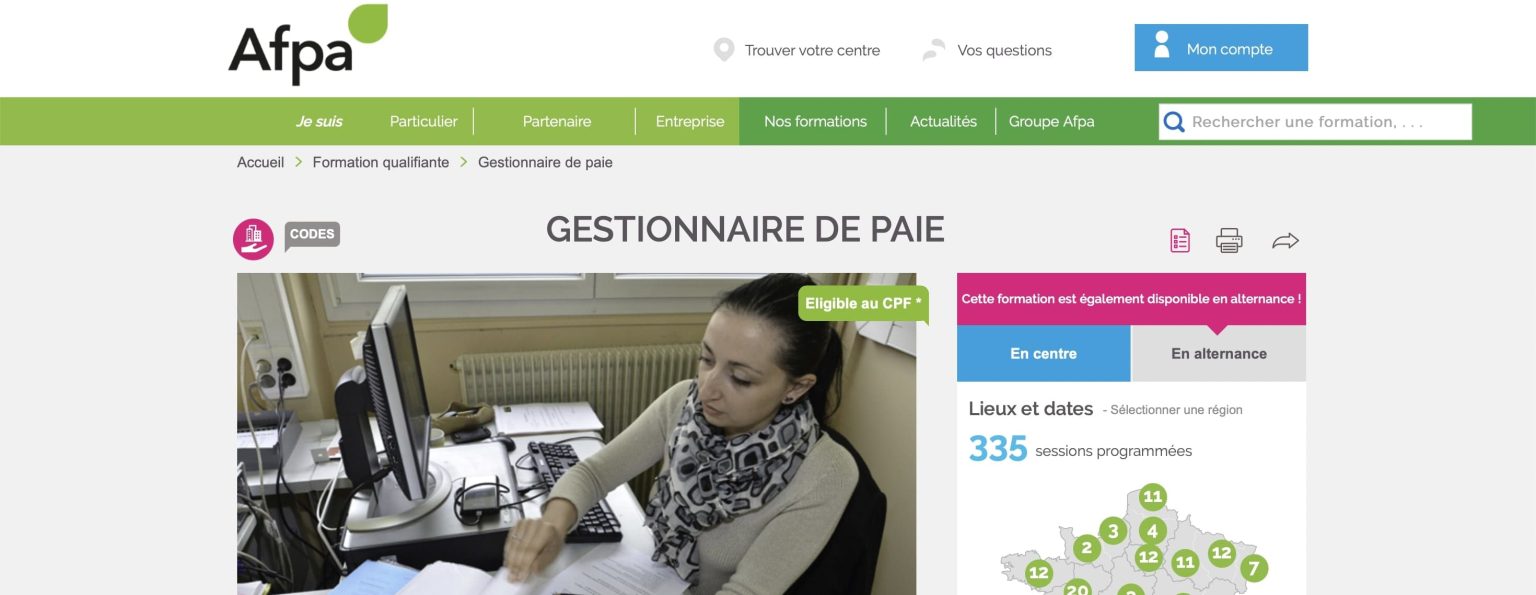Click in the Rechercher une formation field
Screen dimensions: 1536x595
pyautogui.click(x=1315, y=122)
